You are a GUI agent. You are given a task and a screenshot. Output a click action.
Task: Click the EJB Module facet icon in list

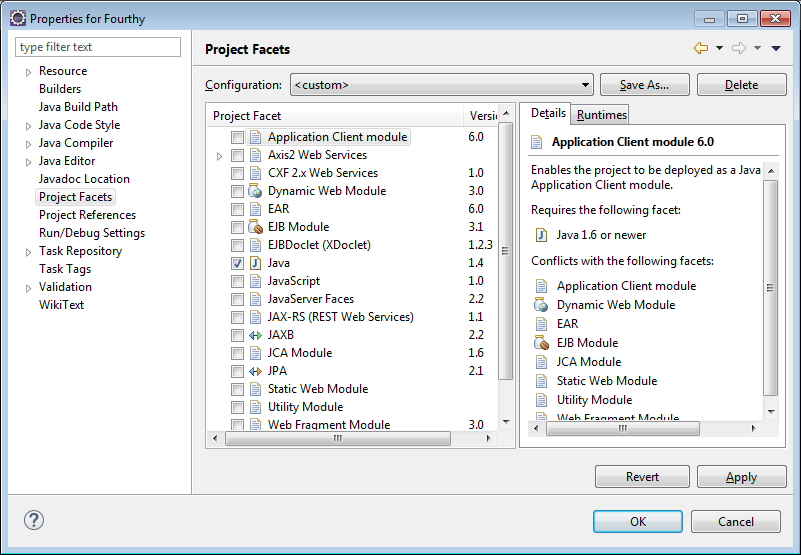[x=255, y=227]
